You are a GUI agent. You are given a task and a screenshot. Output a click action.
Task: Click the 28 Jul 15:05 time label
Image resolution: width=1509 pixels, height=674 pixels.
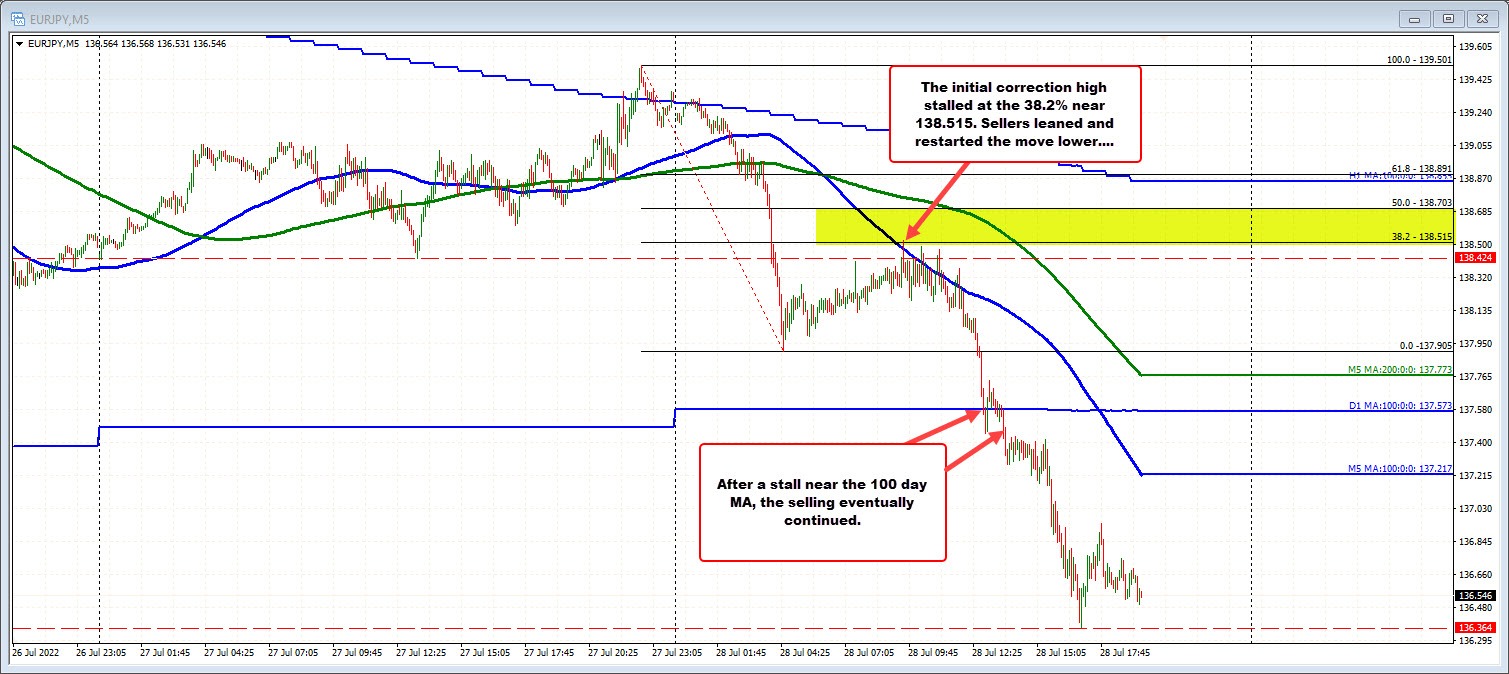(1063, 651)
